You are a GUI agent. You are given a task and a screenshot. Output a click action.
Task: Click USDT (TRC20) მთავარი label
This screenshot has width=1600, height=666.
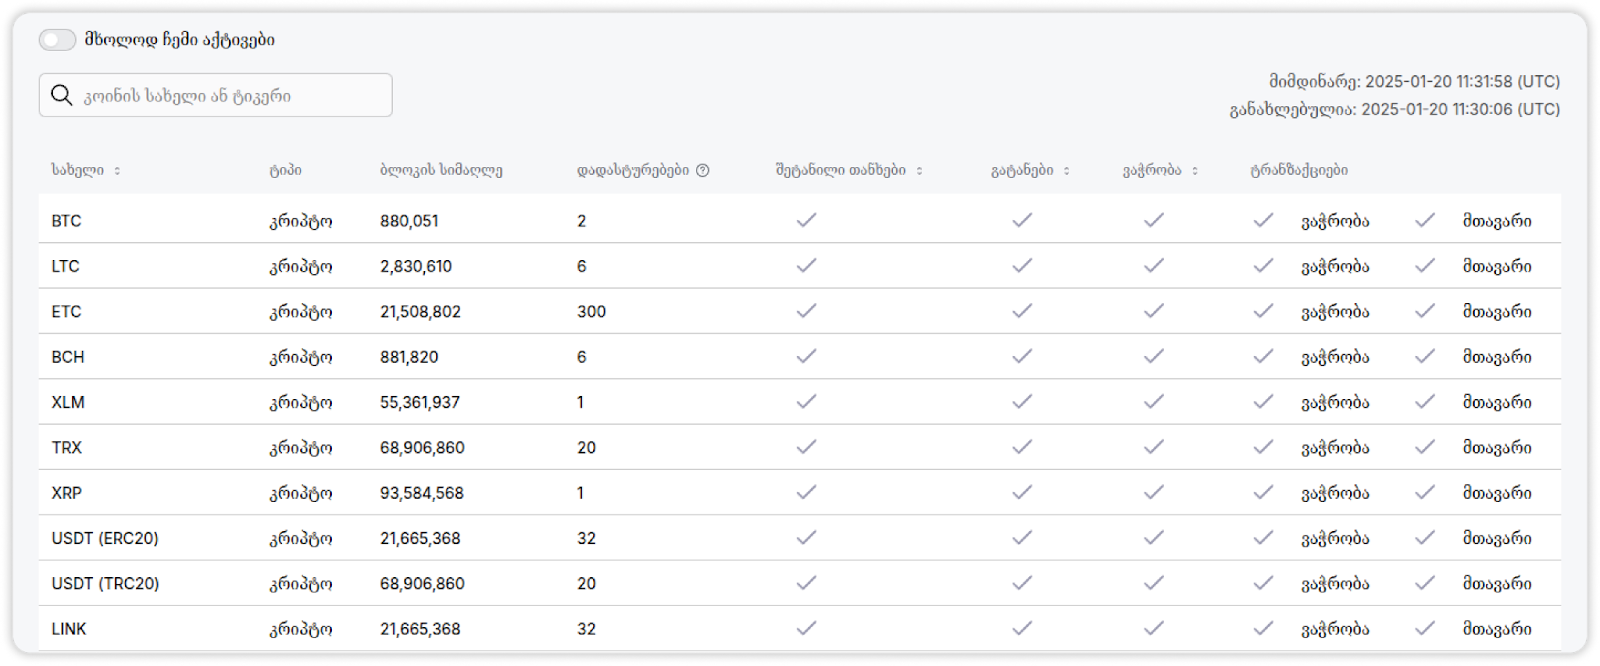pyautogui.click(x=1497, y=584)
